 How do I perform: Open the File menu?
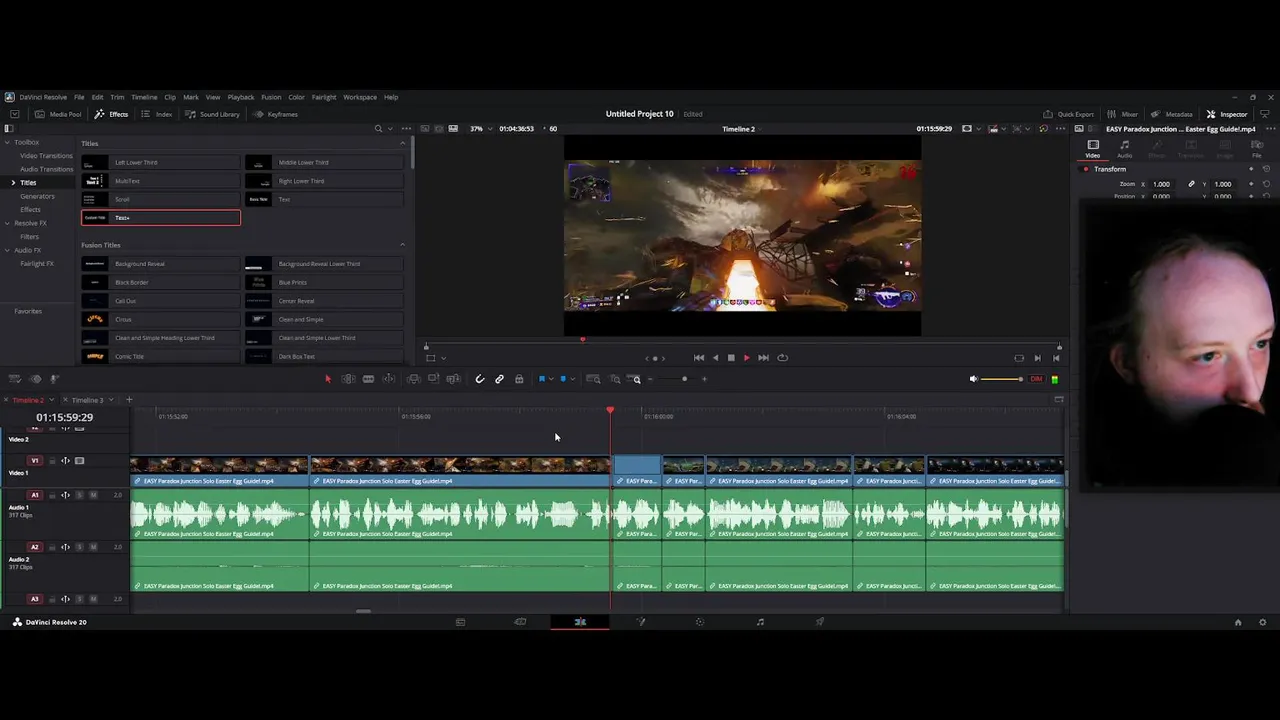point(79,97)
